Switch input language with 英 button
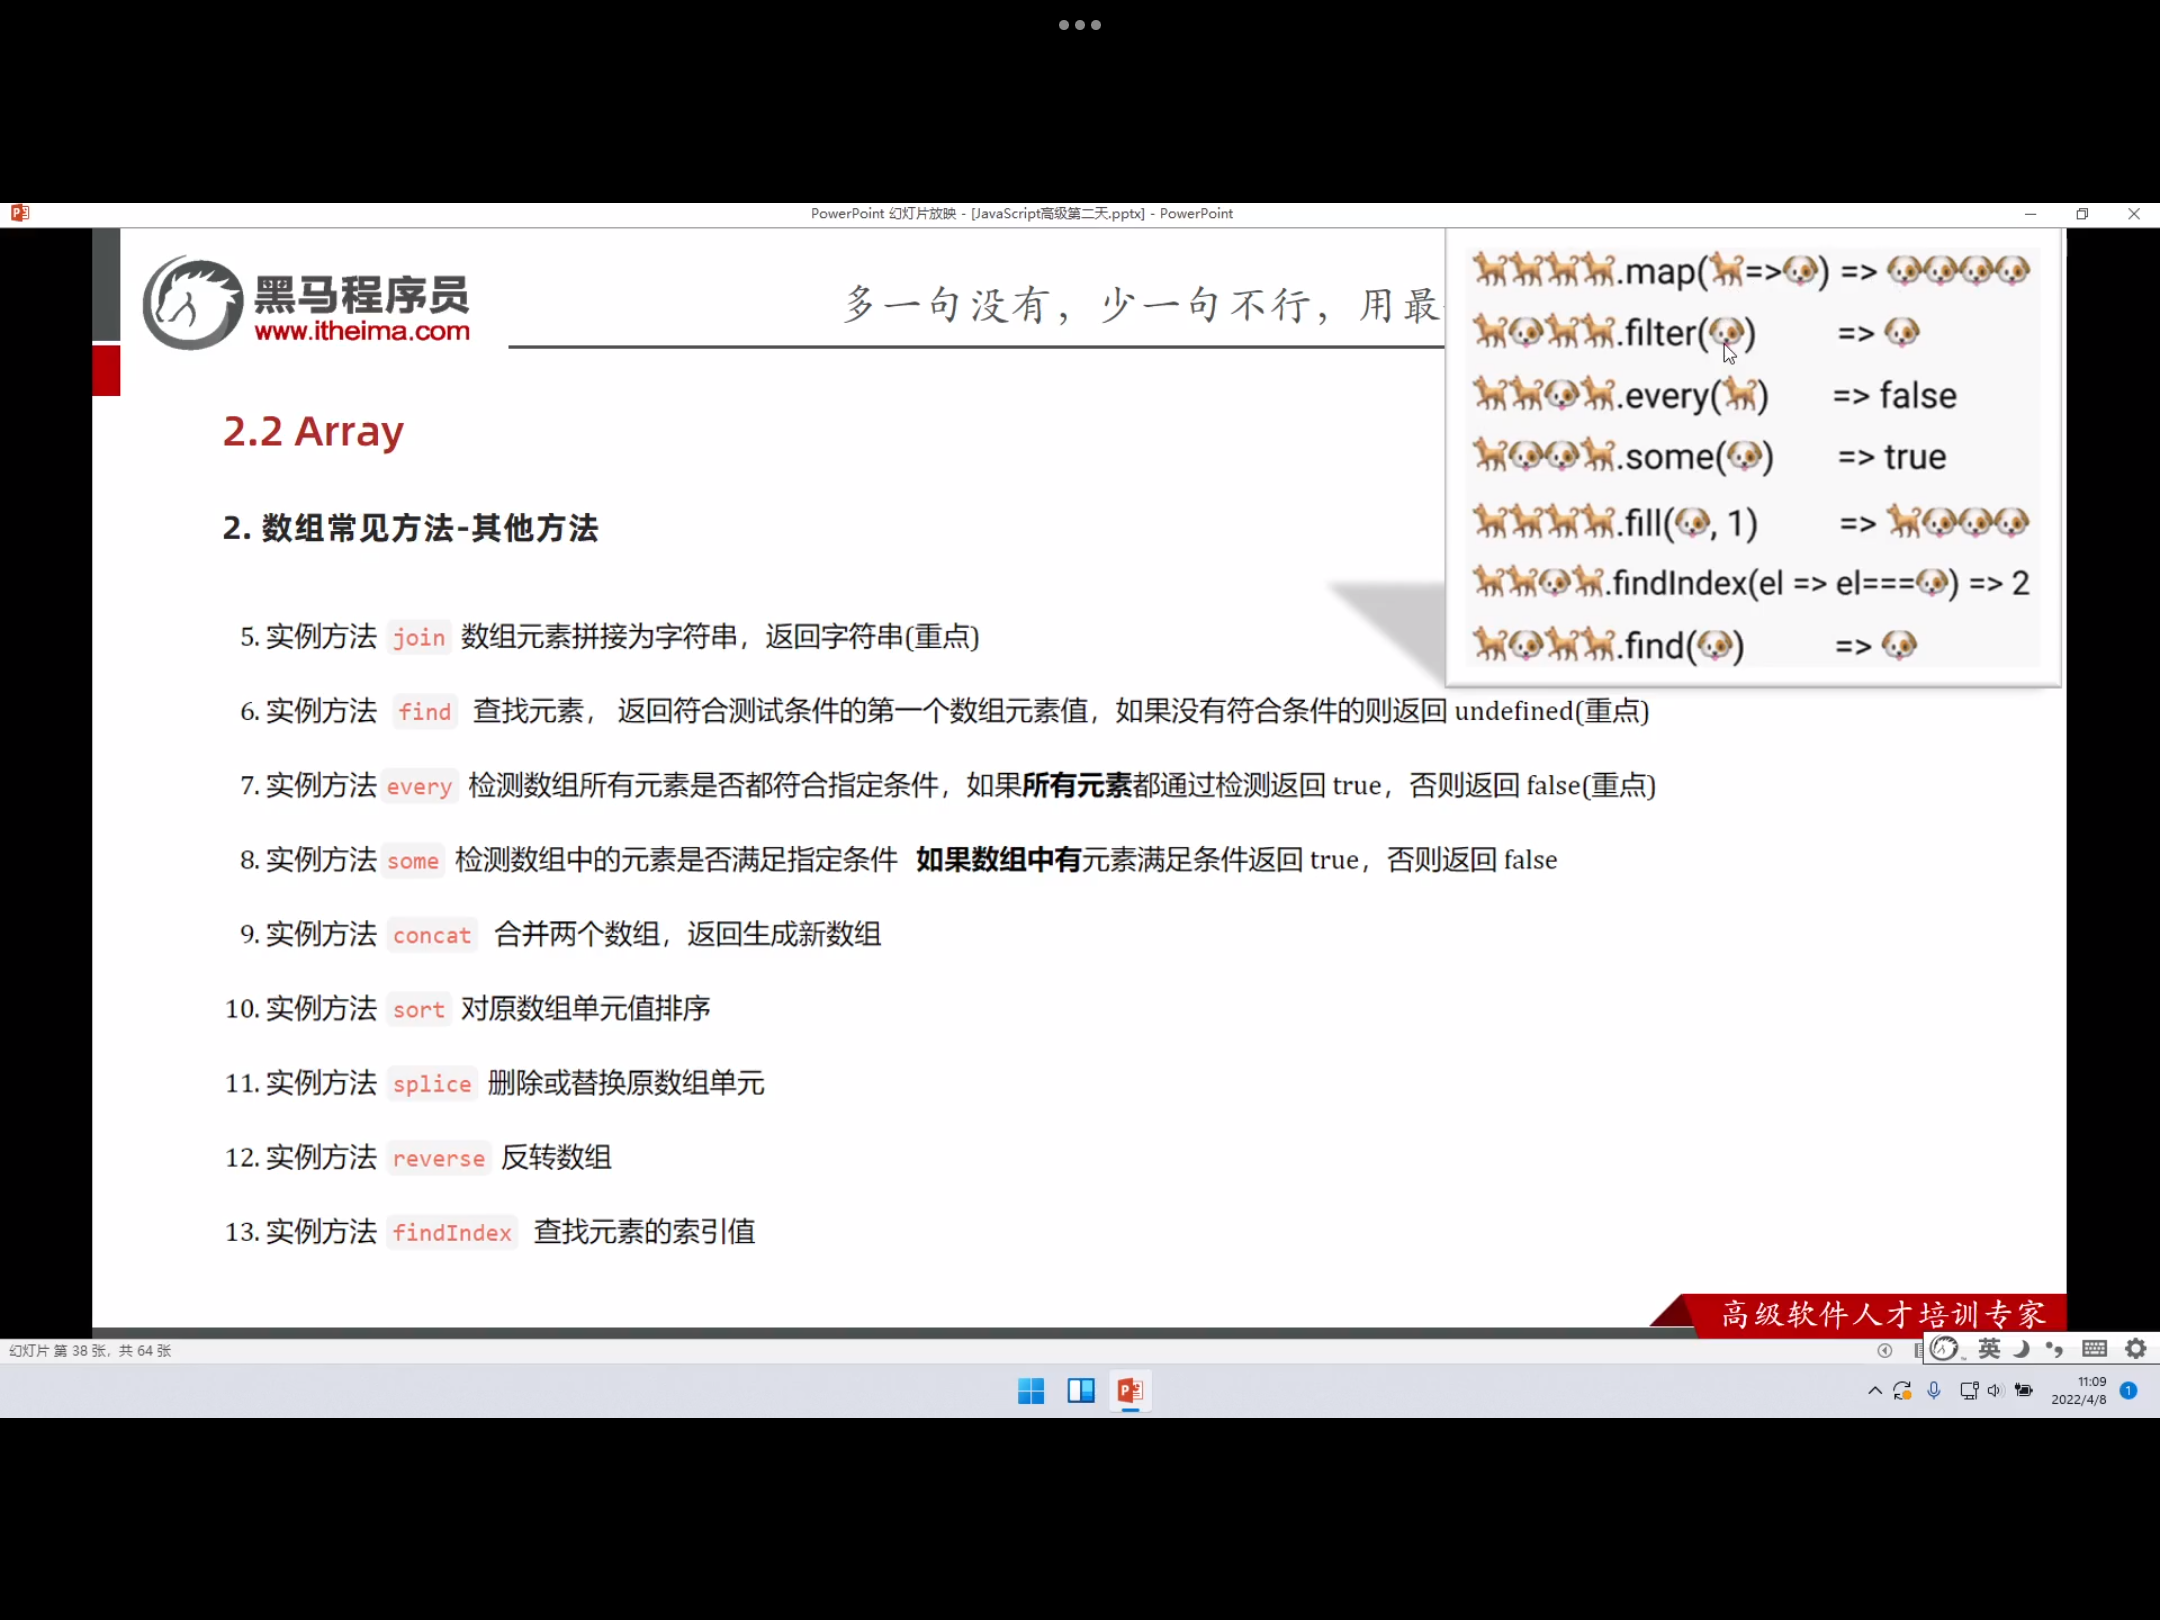Image resolution: width=2160 pixels, height=1620 pixels. (1989, 1349)
